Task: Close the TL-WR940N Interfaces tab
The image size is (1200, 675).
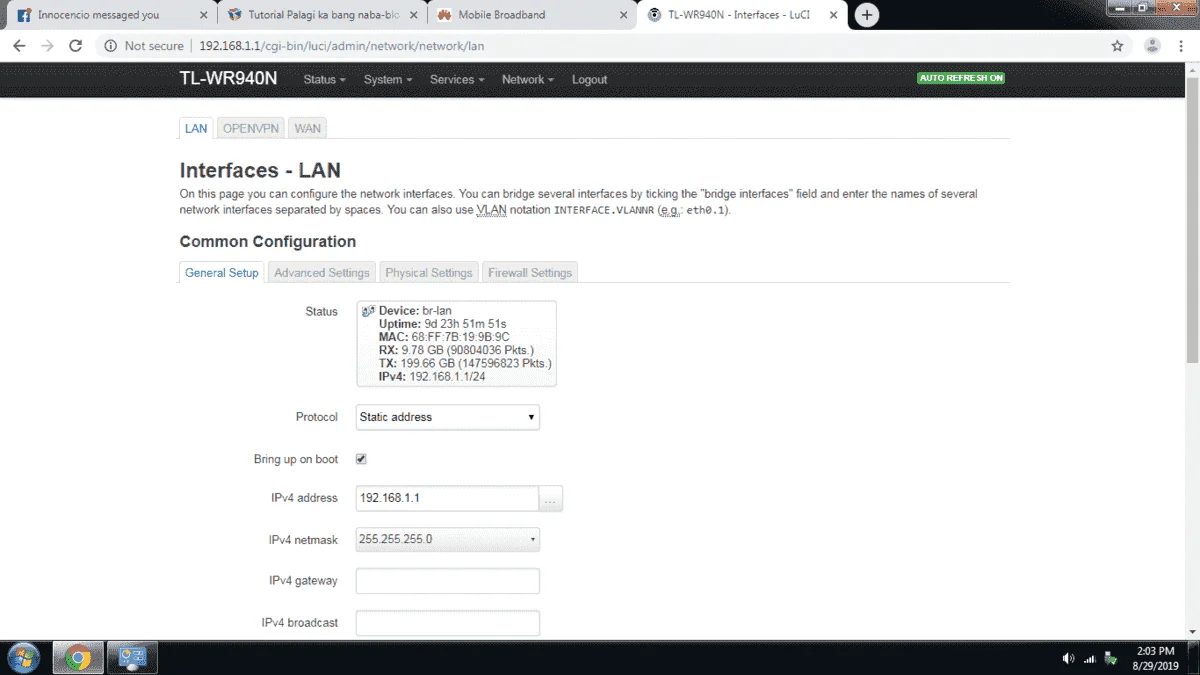Action: click(x=834, y=15)
